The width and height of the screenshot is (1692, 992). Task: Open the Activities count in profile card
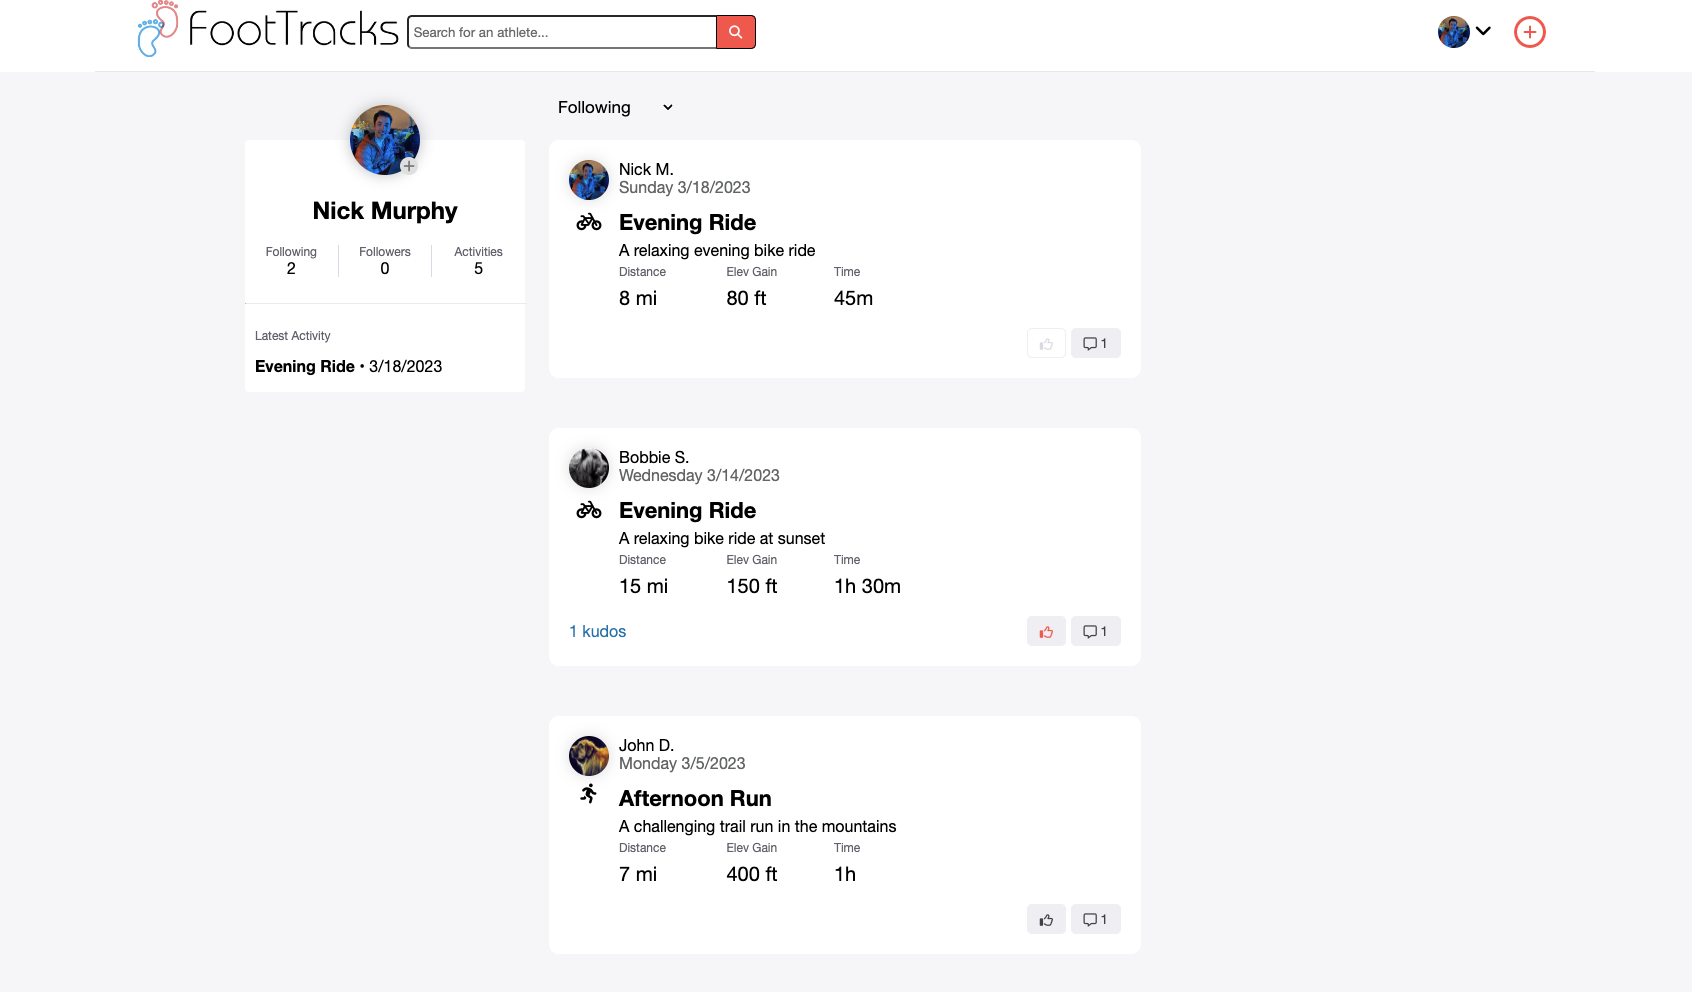(478, 260)
